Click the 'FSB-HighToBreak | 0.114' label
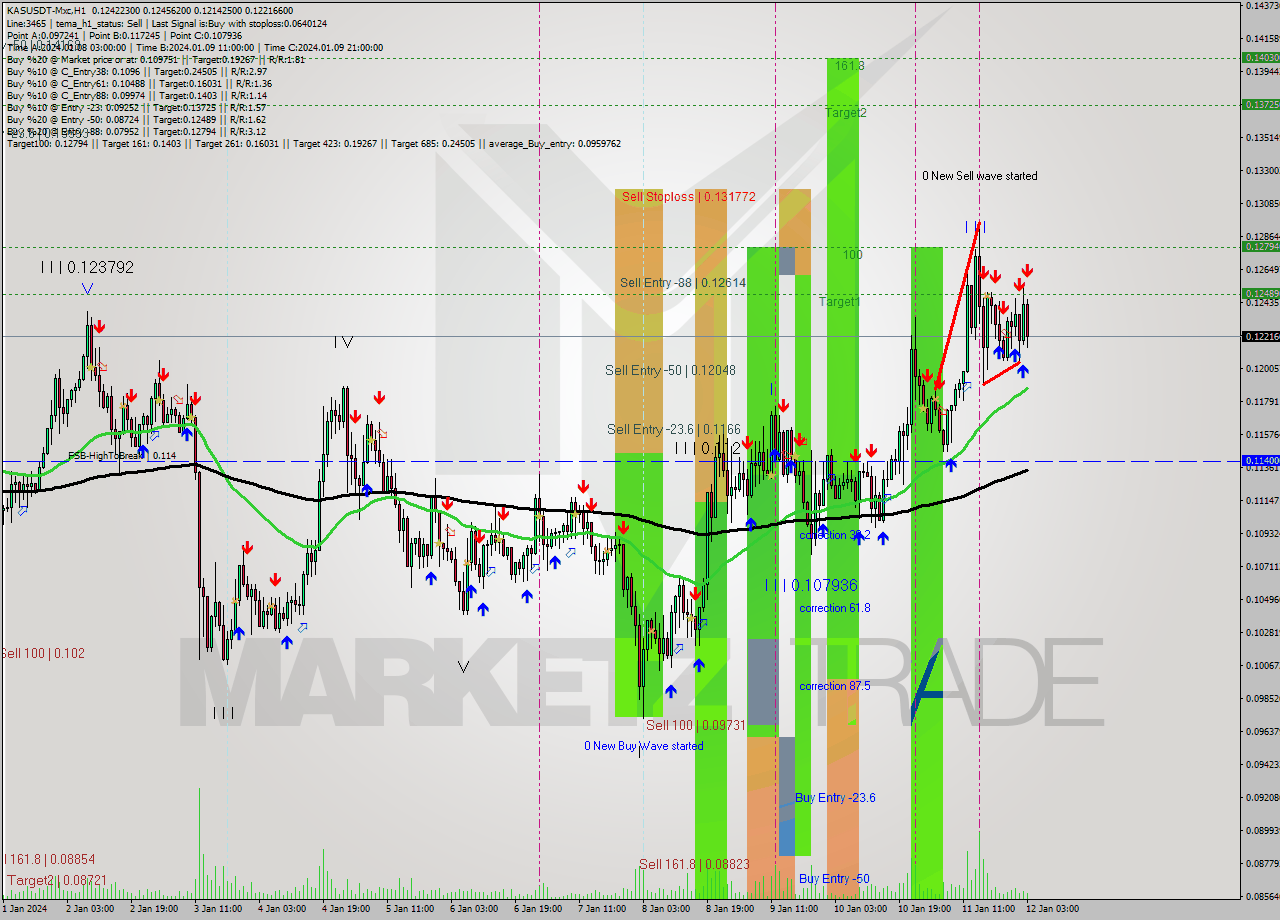 pyautogui.click(x=122, y=456)
